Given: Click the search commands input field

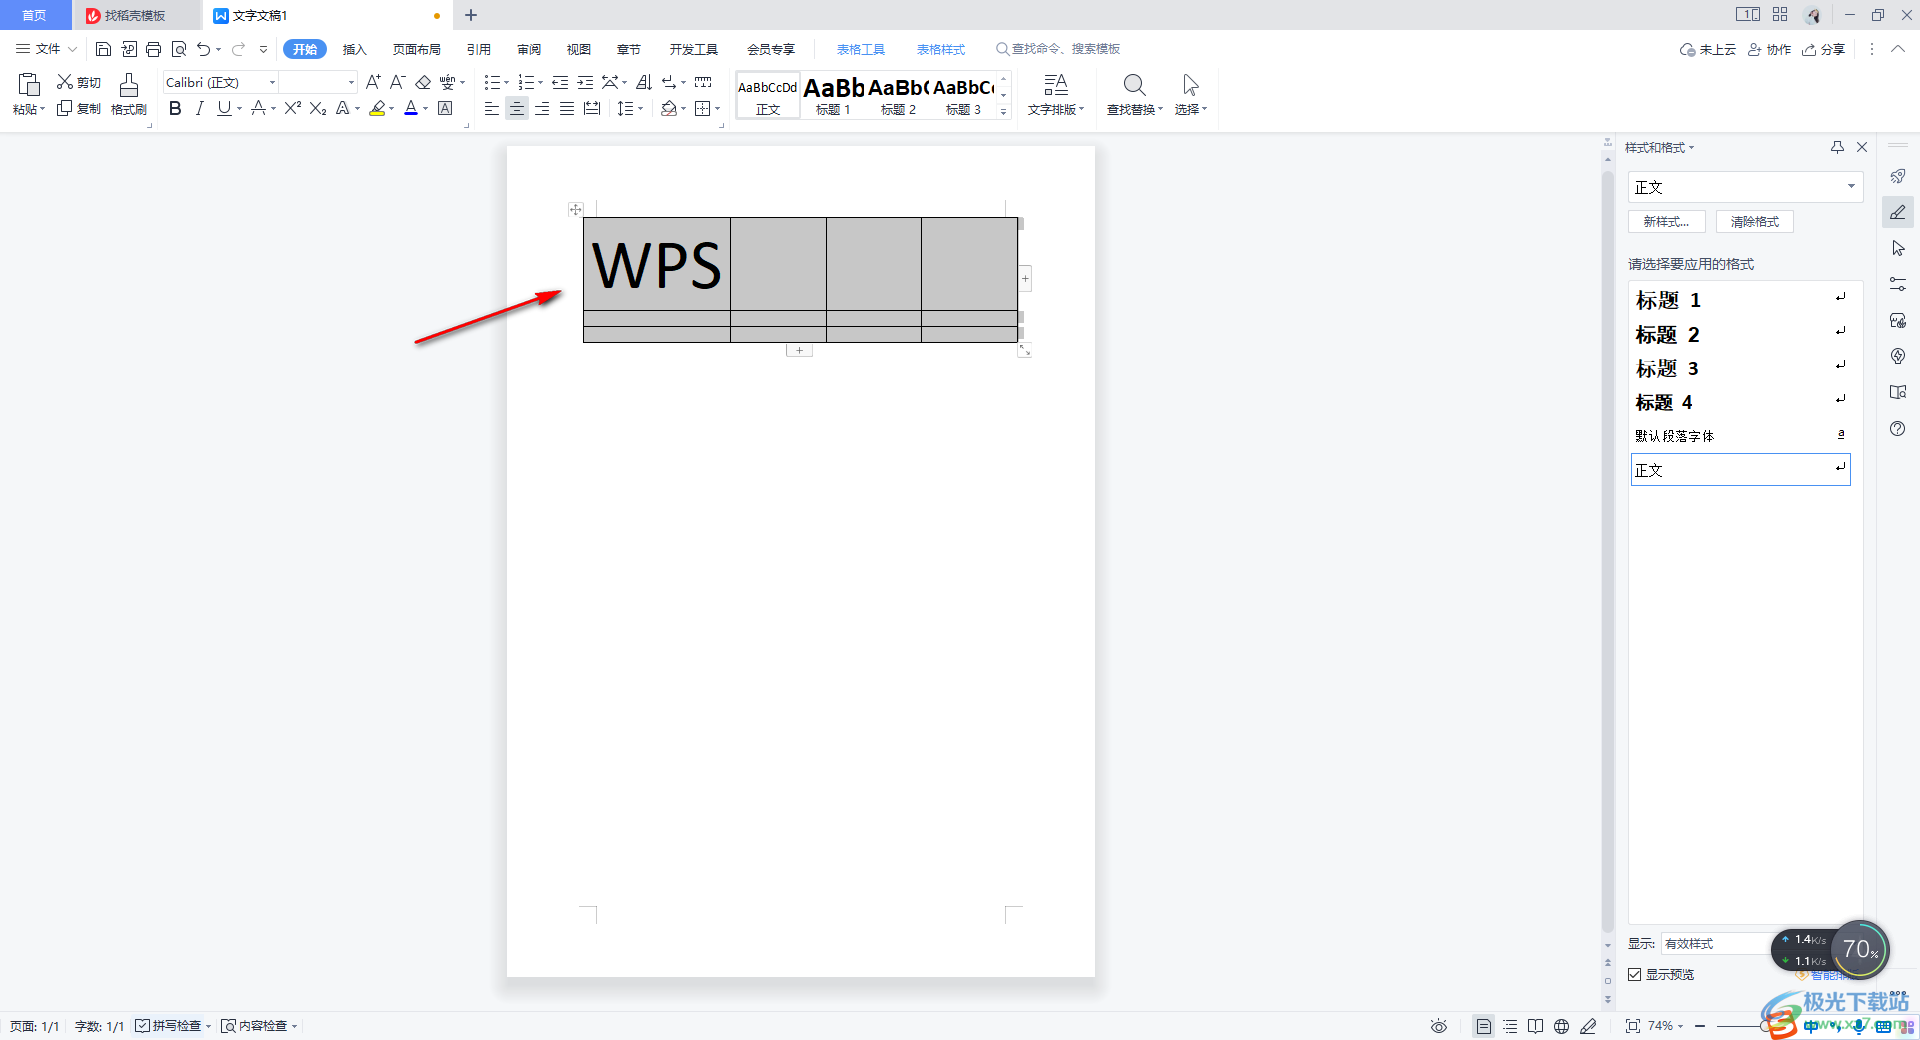Looking at the screenshot, I should 1058,49.
